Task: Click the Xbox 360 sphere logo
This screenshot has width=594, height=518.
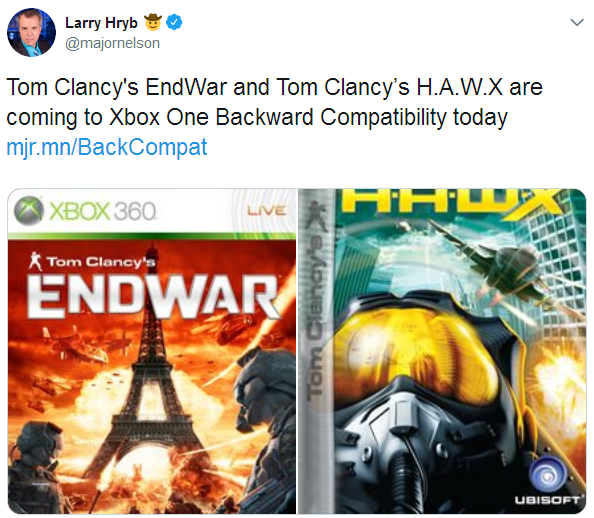Action: tap(28, 211)
